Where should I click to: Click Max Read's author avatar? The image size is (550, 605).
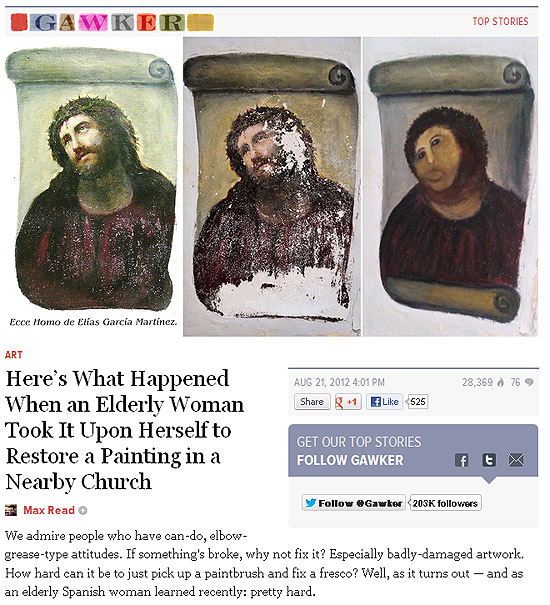point(11,510)
